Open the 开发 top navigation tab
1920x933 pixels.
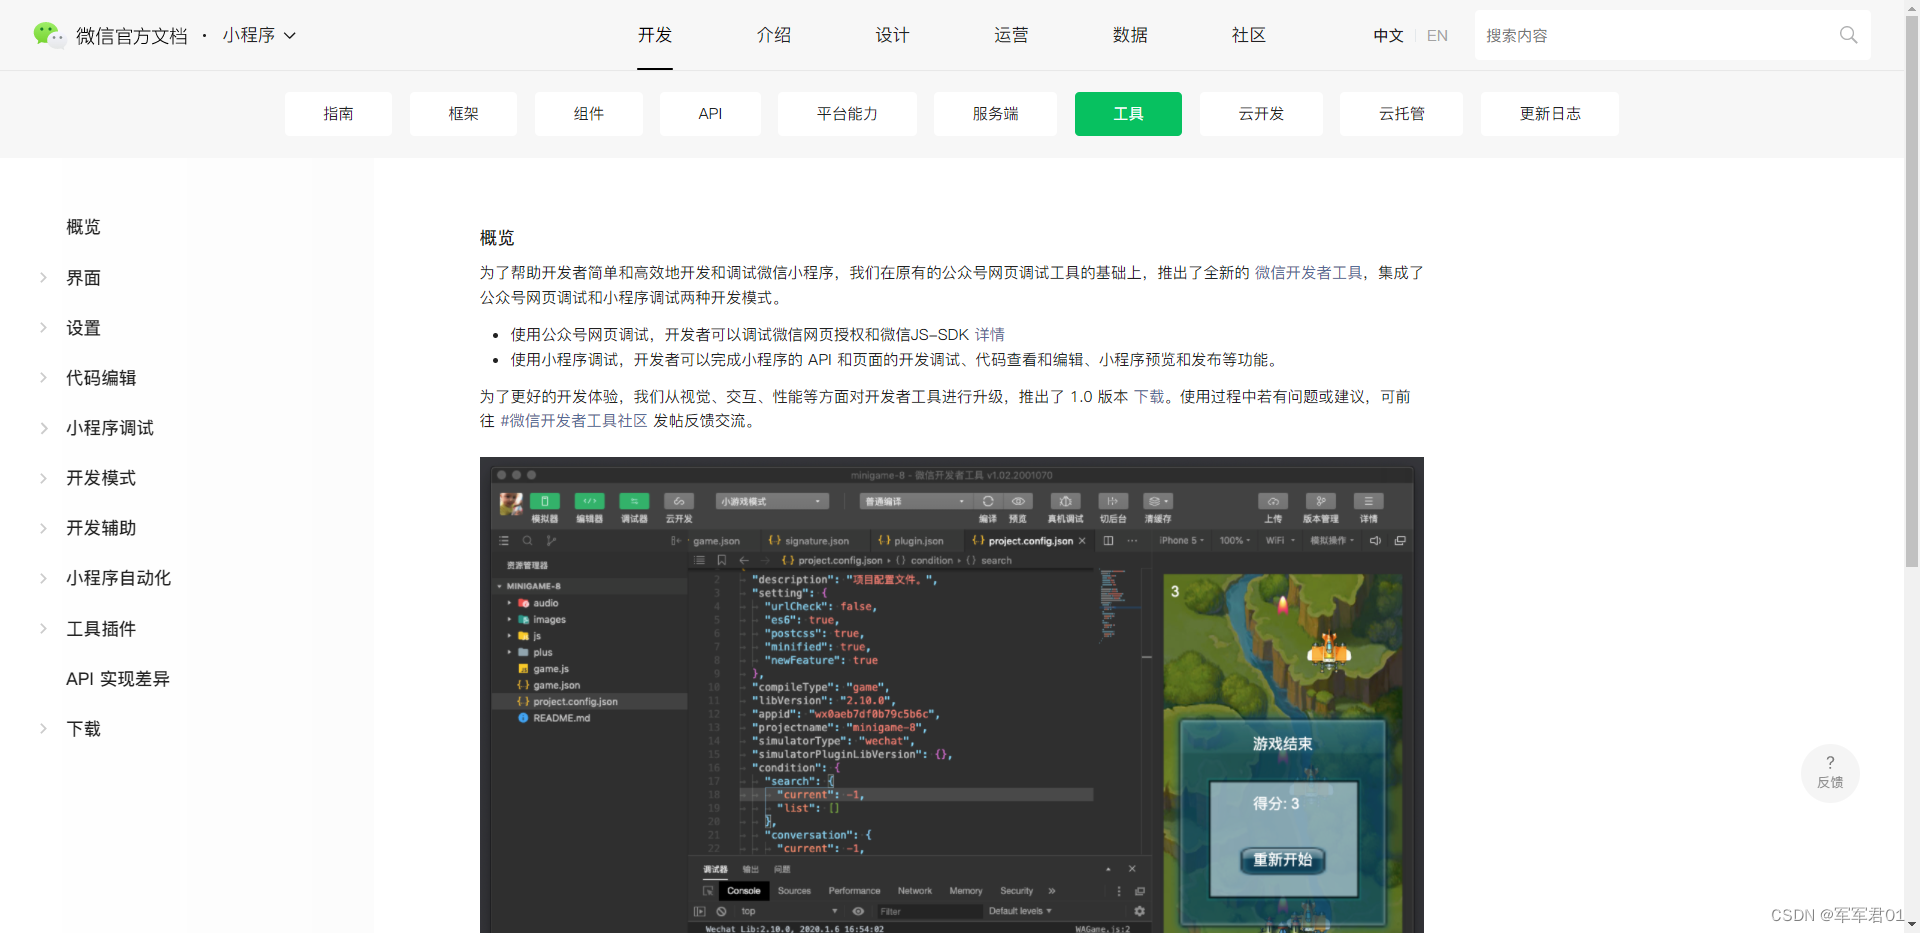click(655, 35)
